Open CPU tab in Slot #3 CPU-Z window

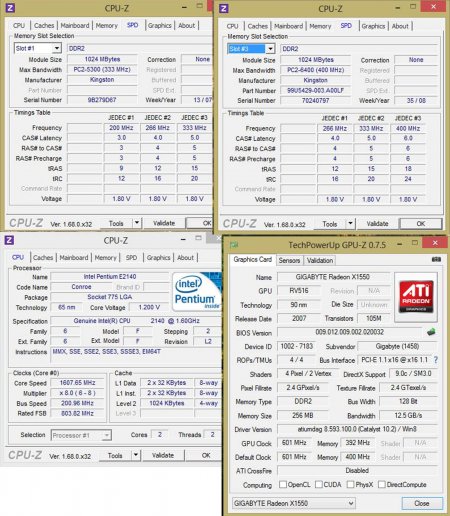(232, 26)
